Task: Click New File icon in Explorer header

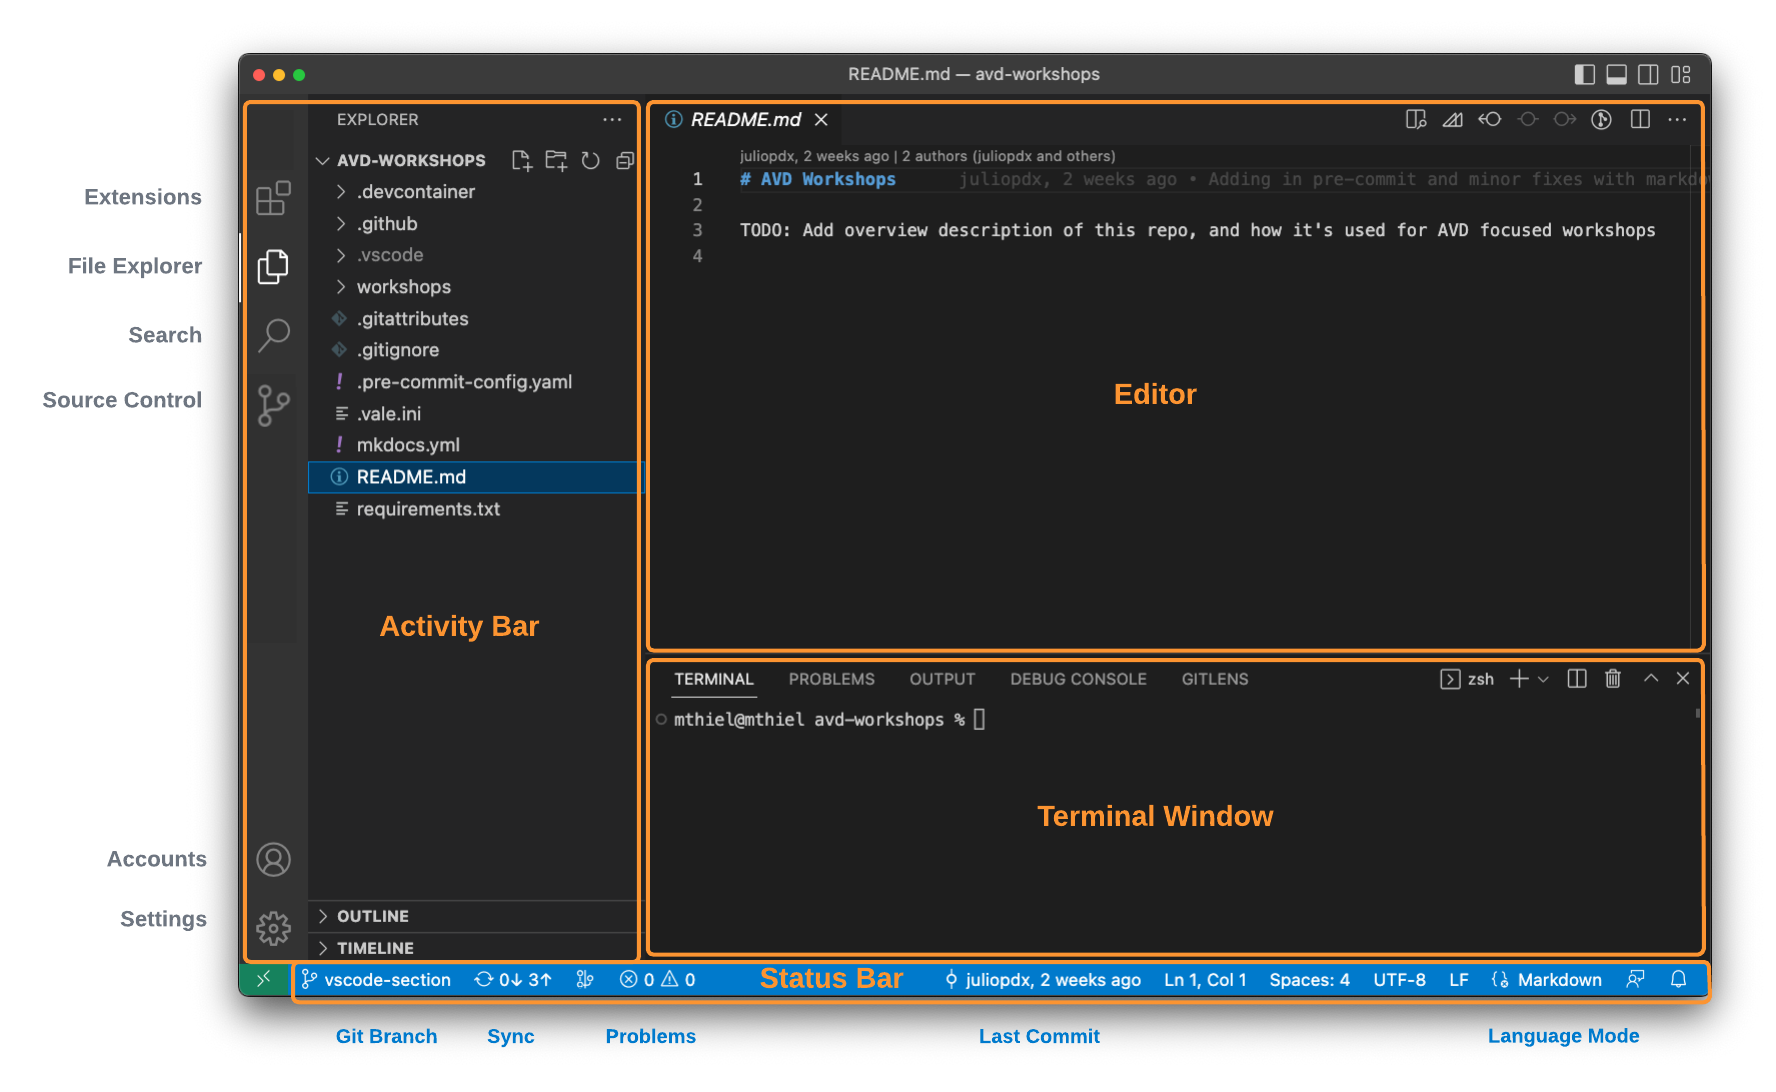Action: tap(521, 161)
